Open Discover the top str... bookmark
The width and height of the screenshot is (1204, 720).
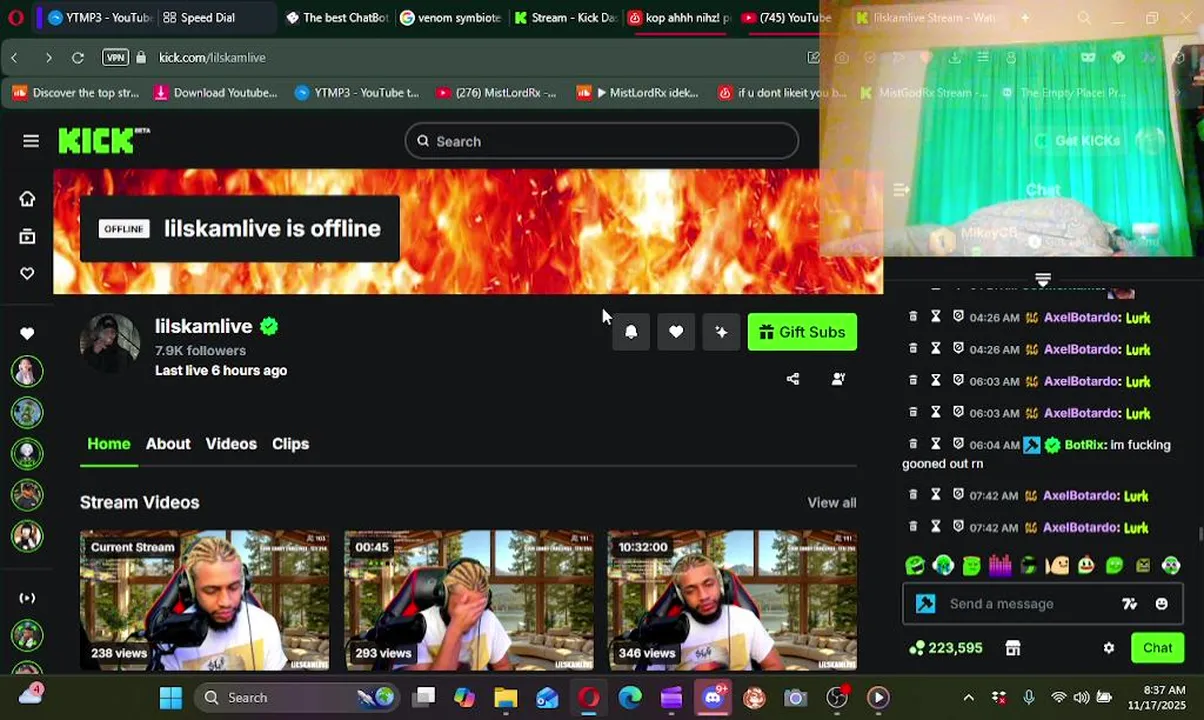coord(76,92)
